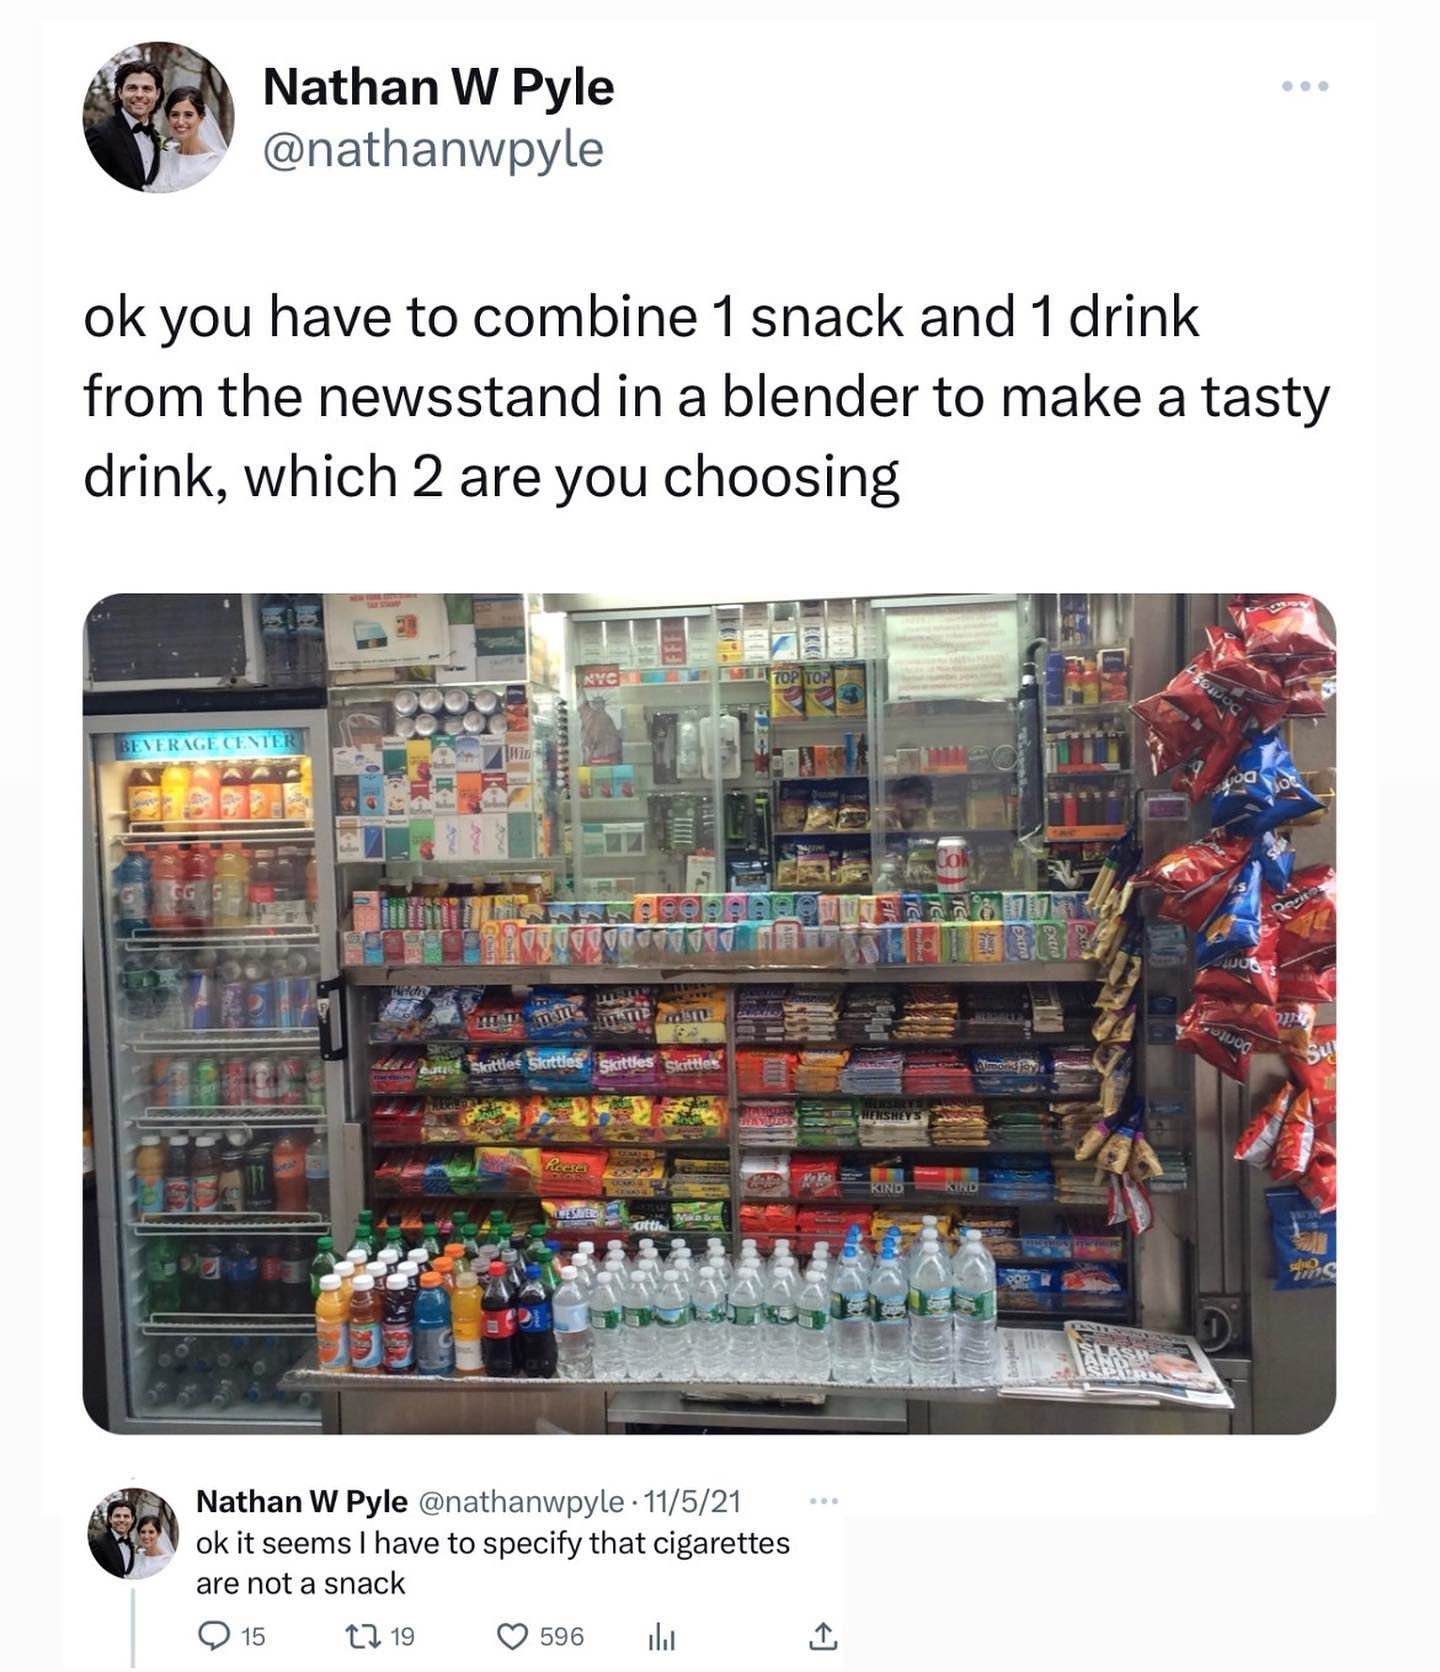This screenshot has width=1440, height=1672.
Task: Open the 11/5/21 timestamp link
Action: (692, 1501)
